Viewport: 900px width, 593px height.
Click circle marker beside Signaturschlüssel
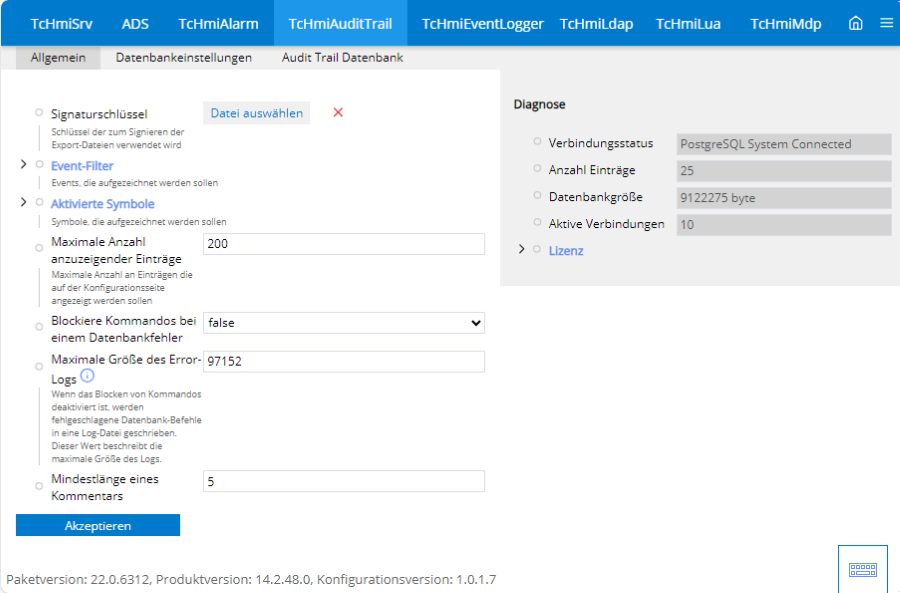[x=40, y=113]
